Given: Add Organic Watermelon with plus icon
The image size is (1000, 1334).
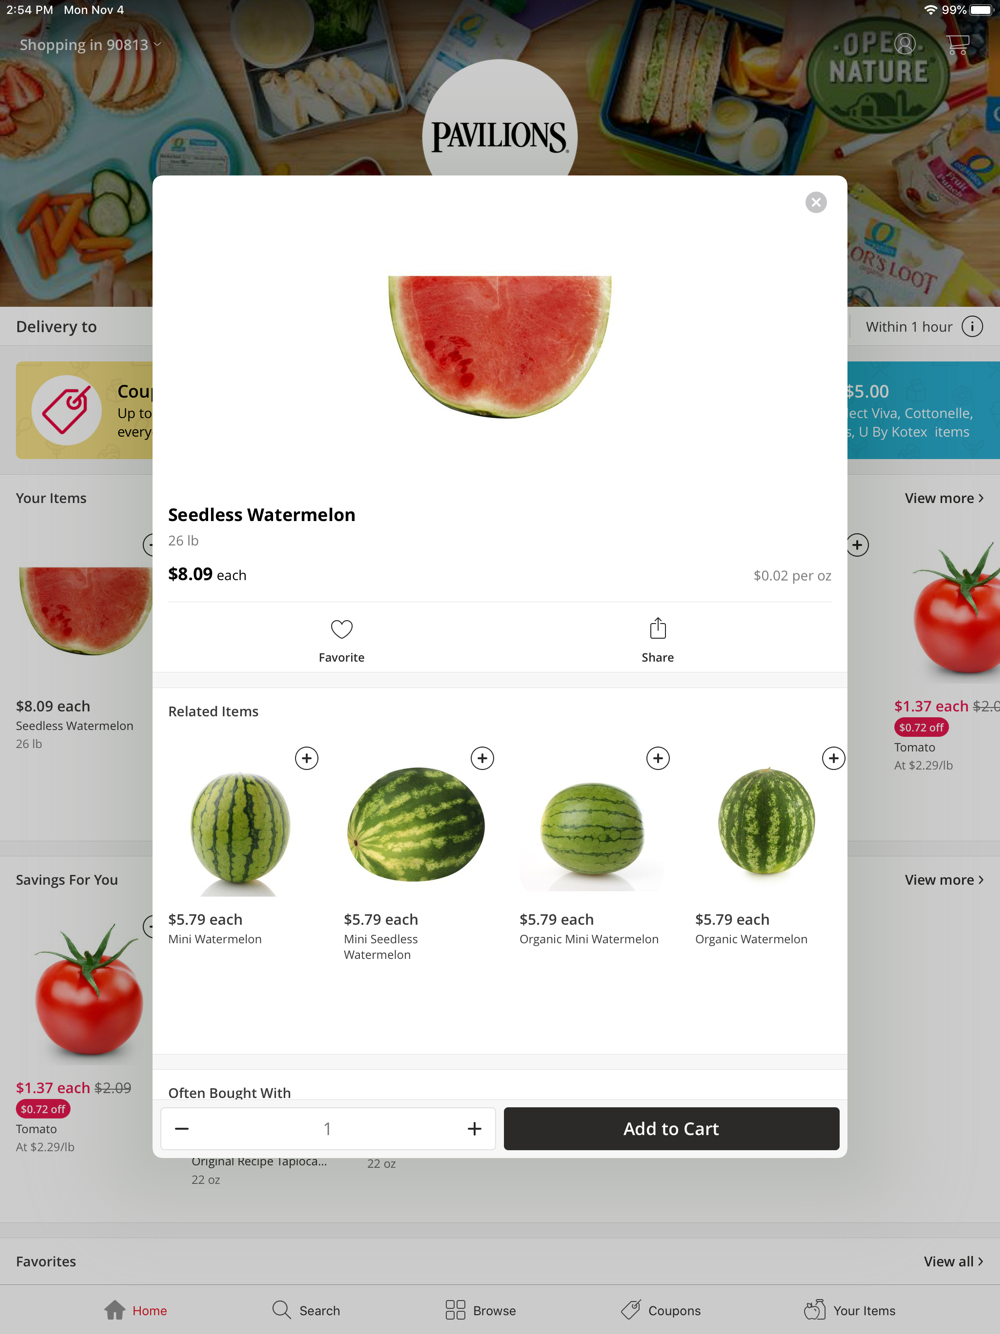Looking at the screenshot, I should pyautogui.click(x=833, y=758).
